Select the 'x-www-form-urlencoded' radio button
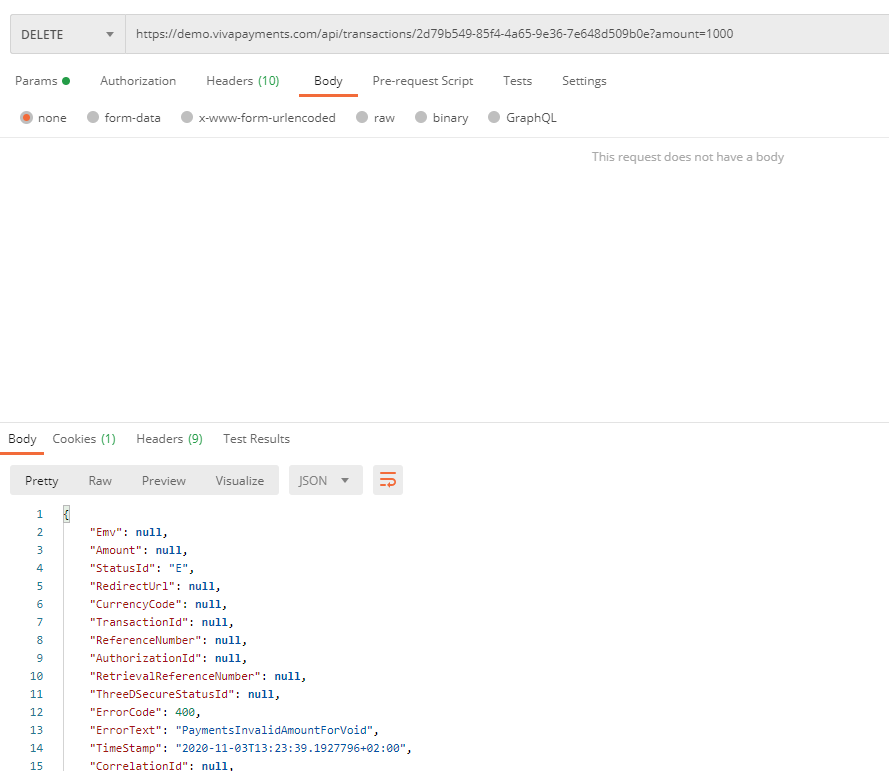 [x=187, y=117]
